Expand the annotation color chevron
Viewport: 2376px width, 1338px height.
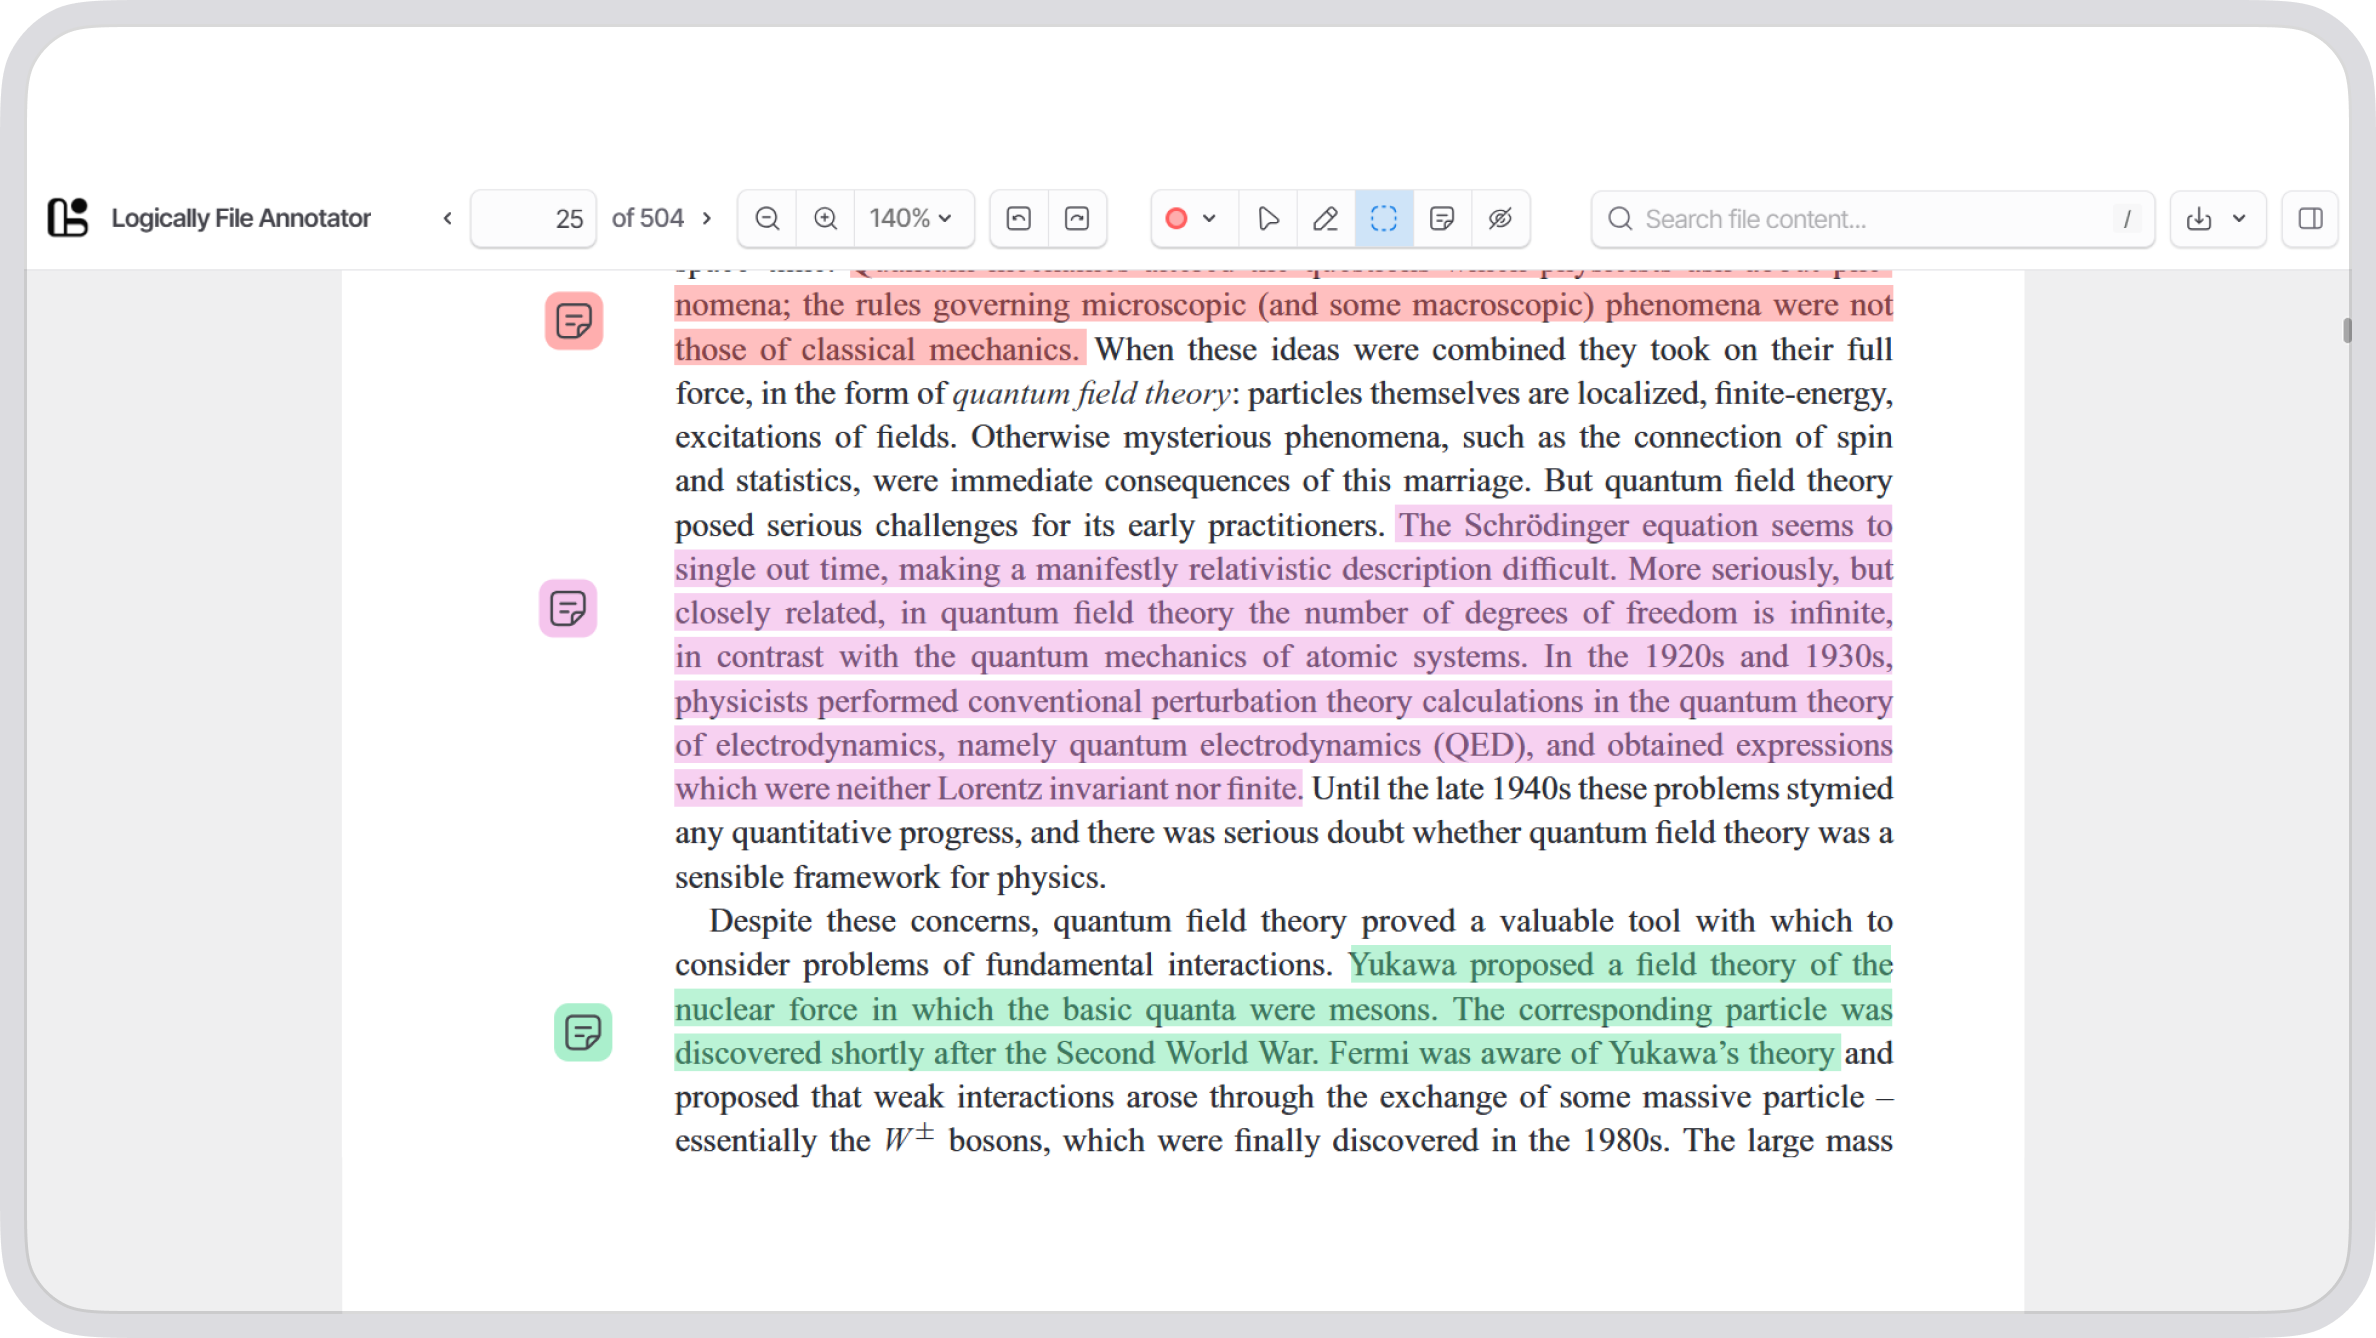(x=1209, y=218)
